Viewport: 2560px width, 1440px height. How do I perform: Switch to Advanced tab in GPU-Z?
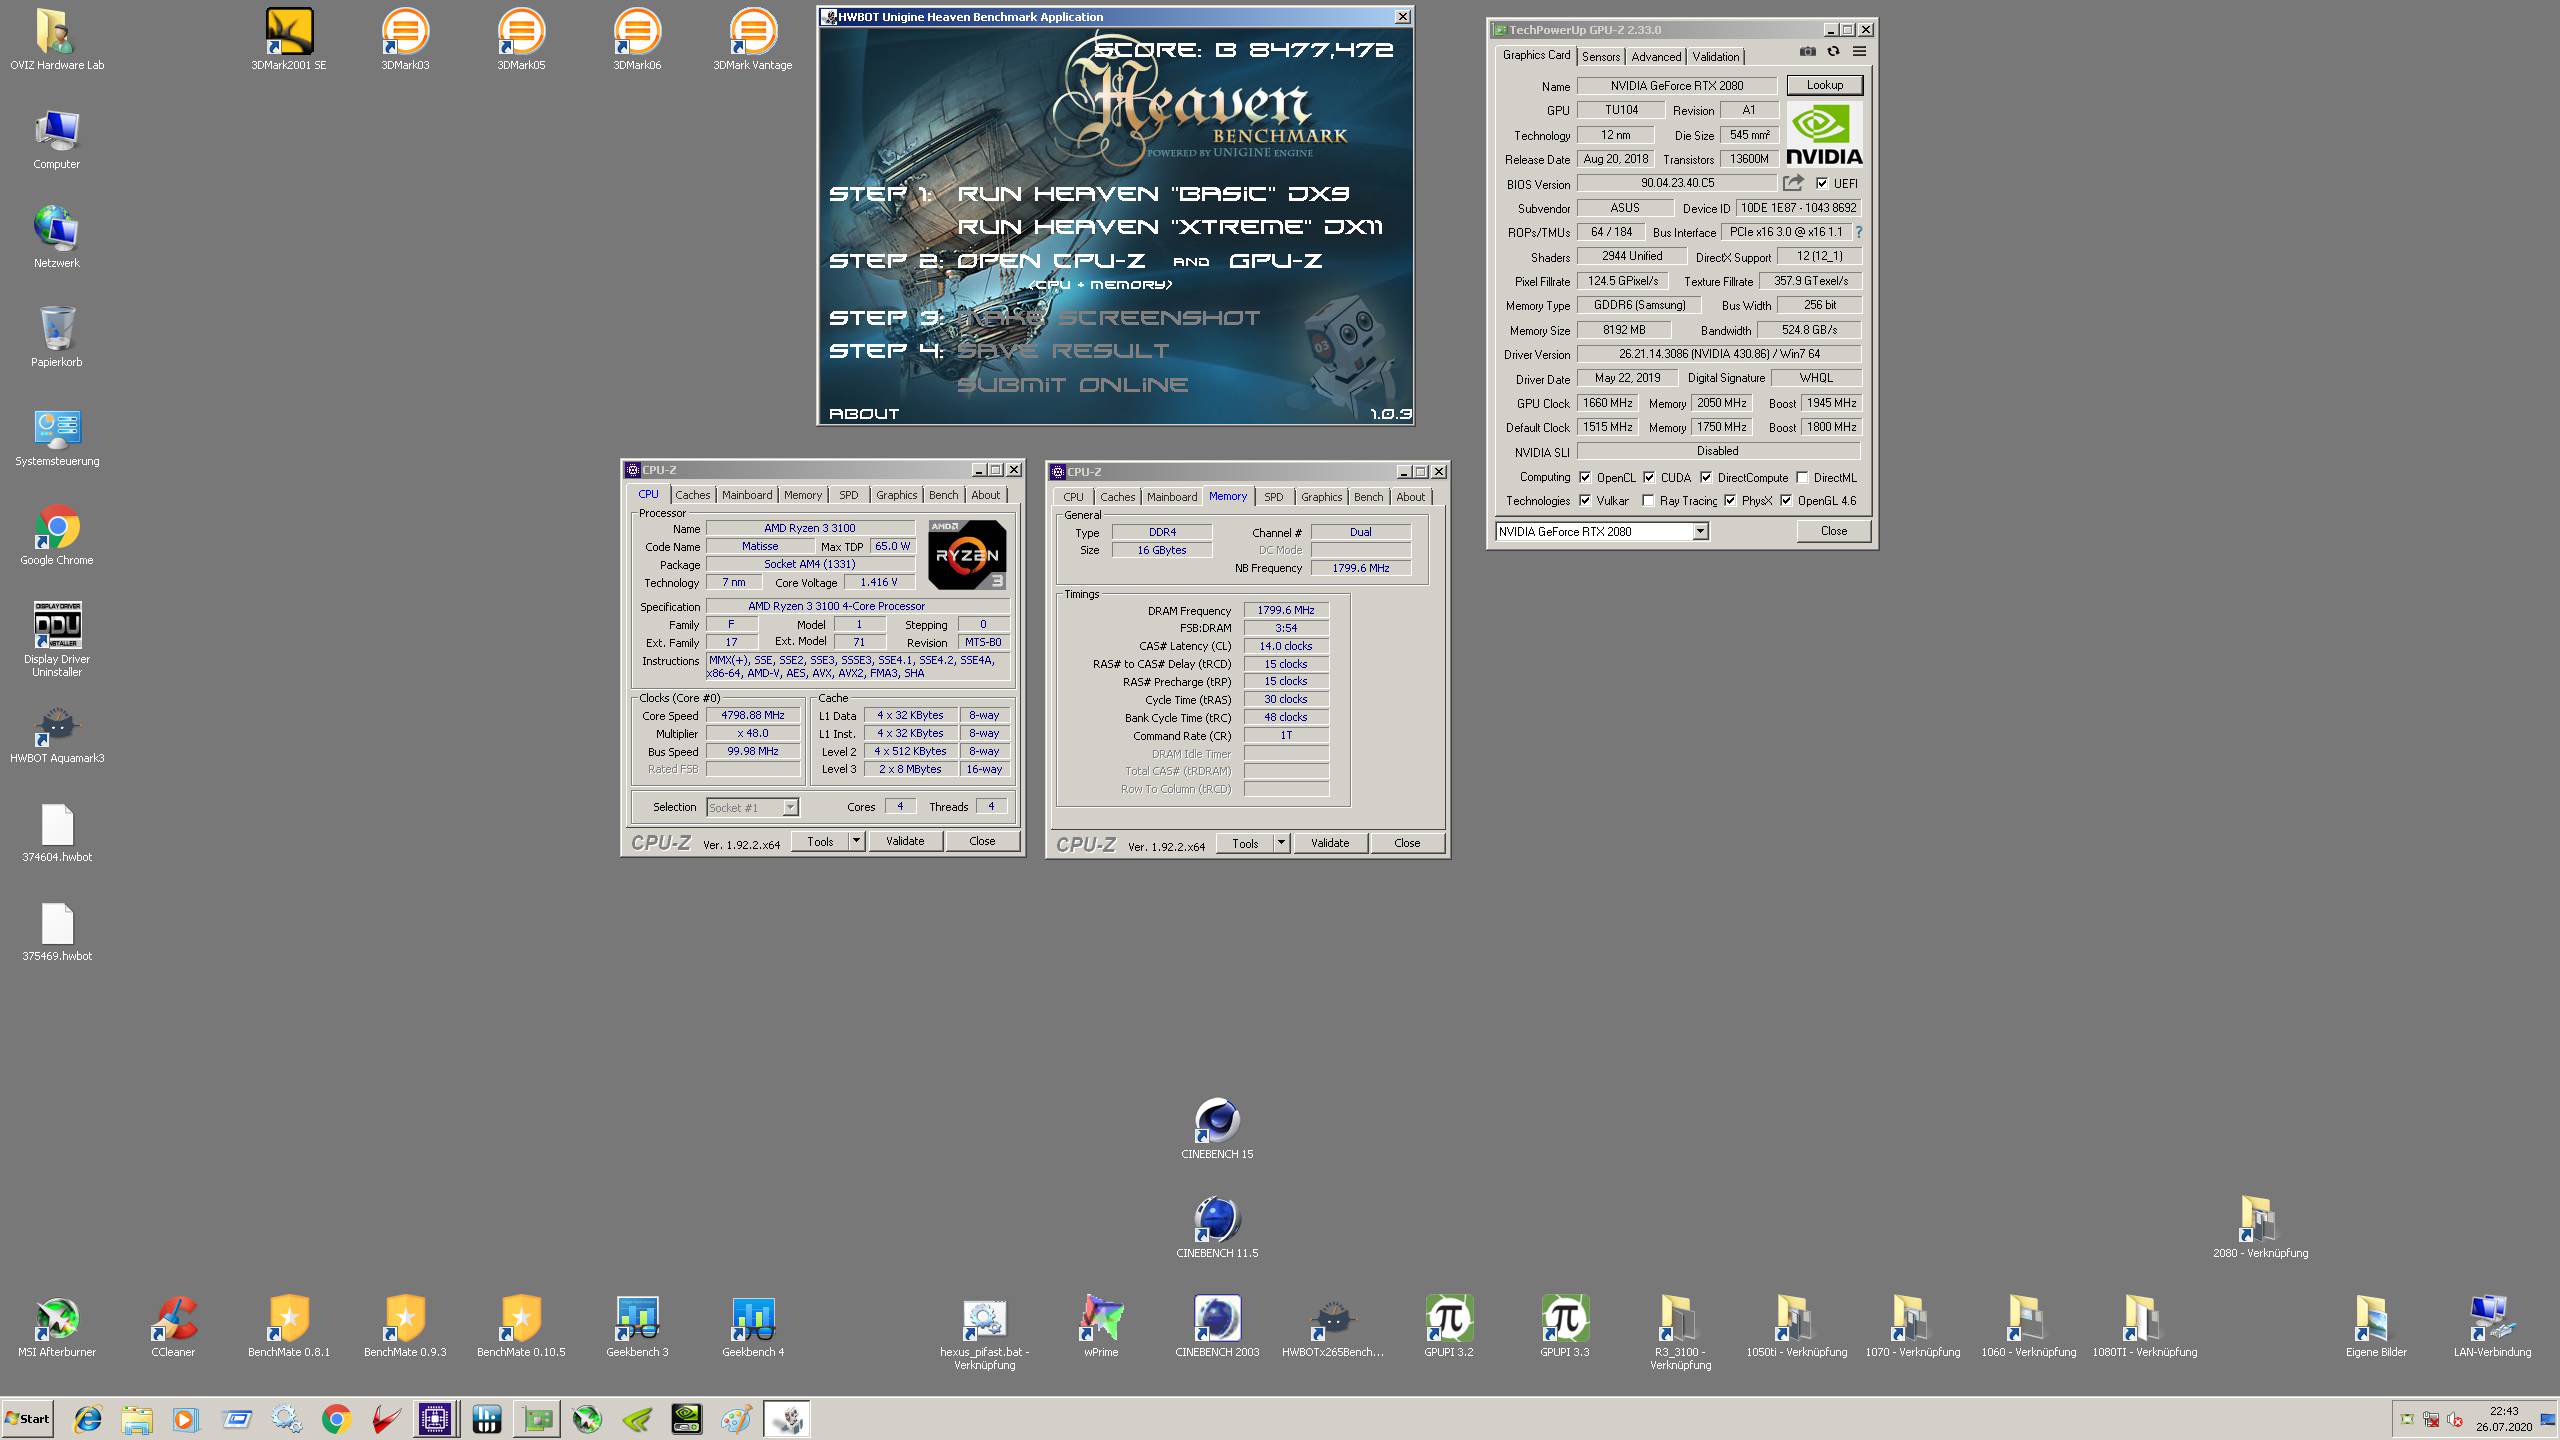[x=1656, y=57]
